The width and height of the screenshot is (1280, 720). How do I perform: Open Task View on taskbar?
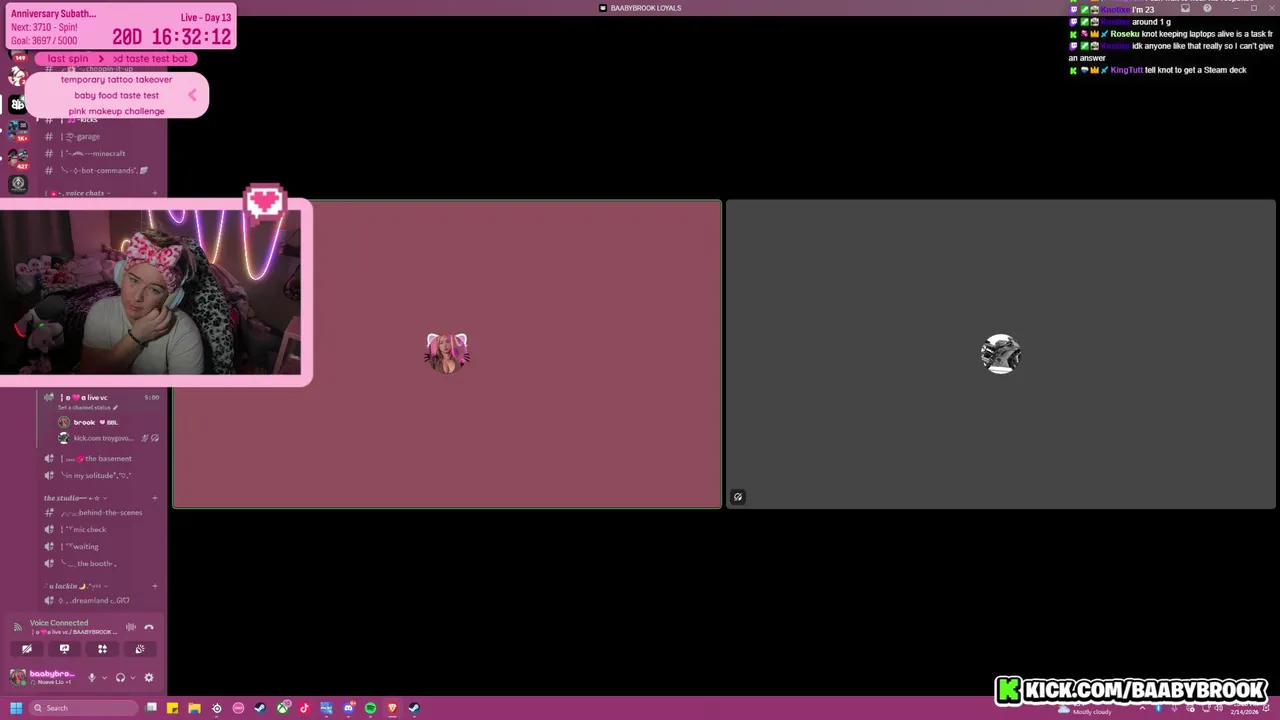point(151,708)
